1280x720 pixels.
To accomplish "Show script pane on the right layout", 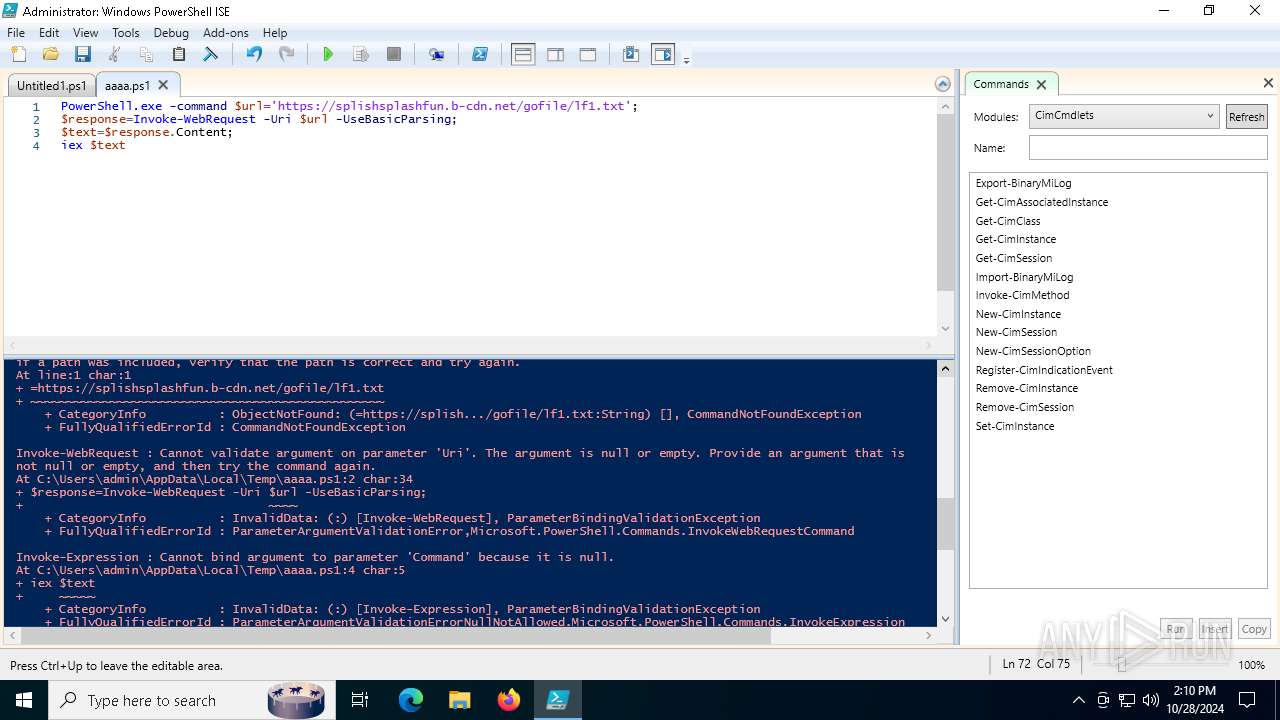I will point(555,54).
